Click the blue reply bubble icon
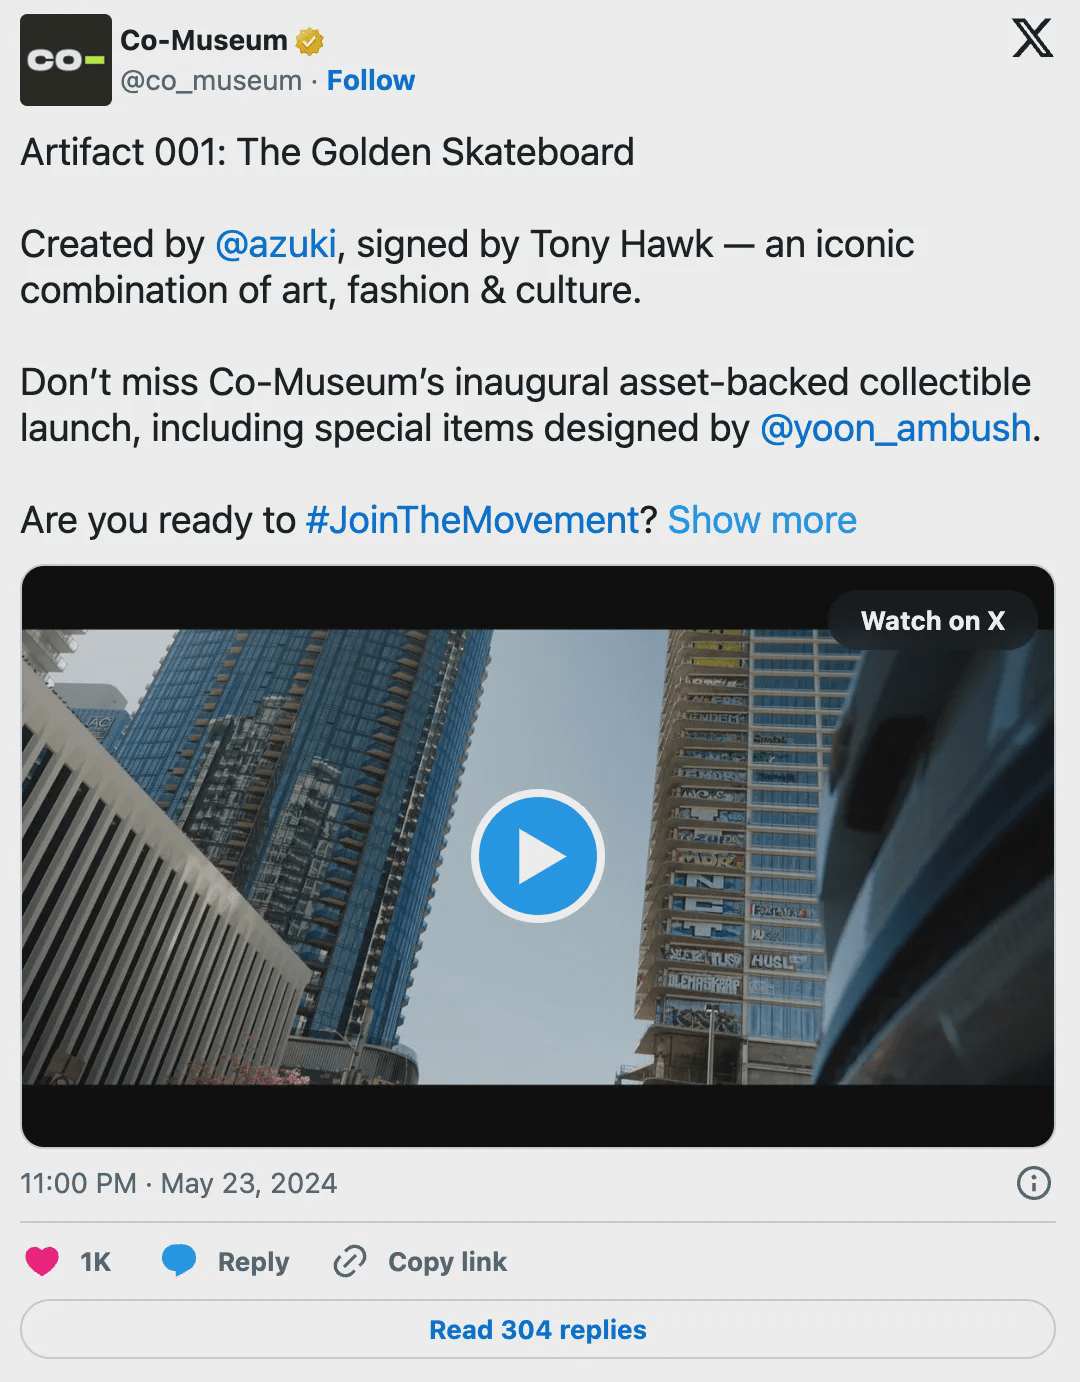Viewport: 1080px width, 1382px height. coord(179,1261)
